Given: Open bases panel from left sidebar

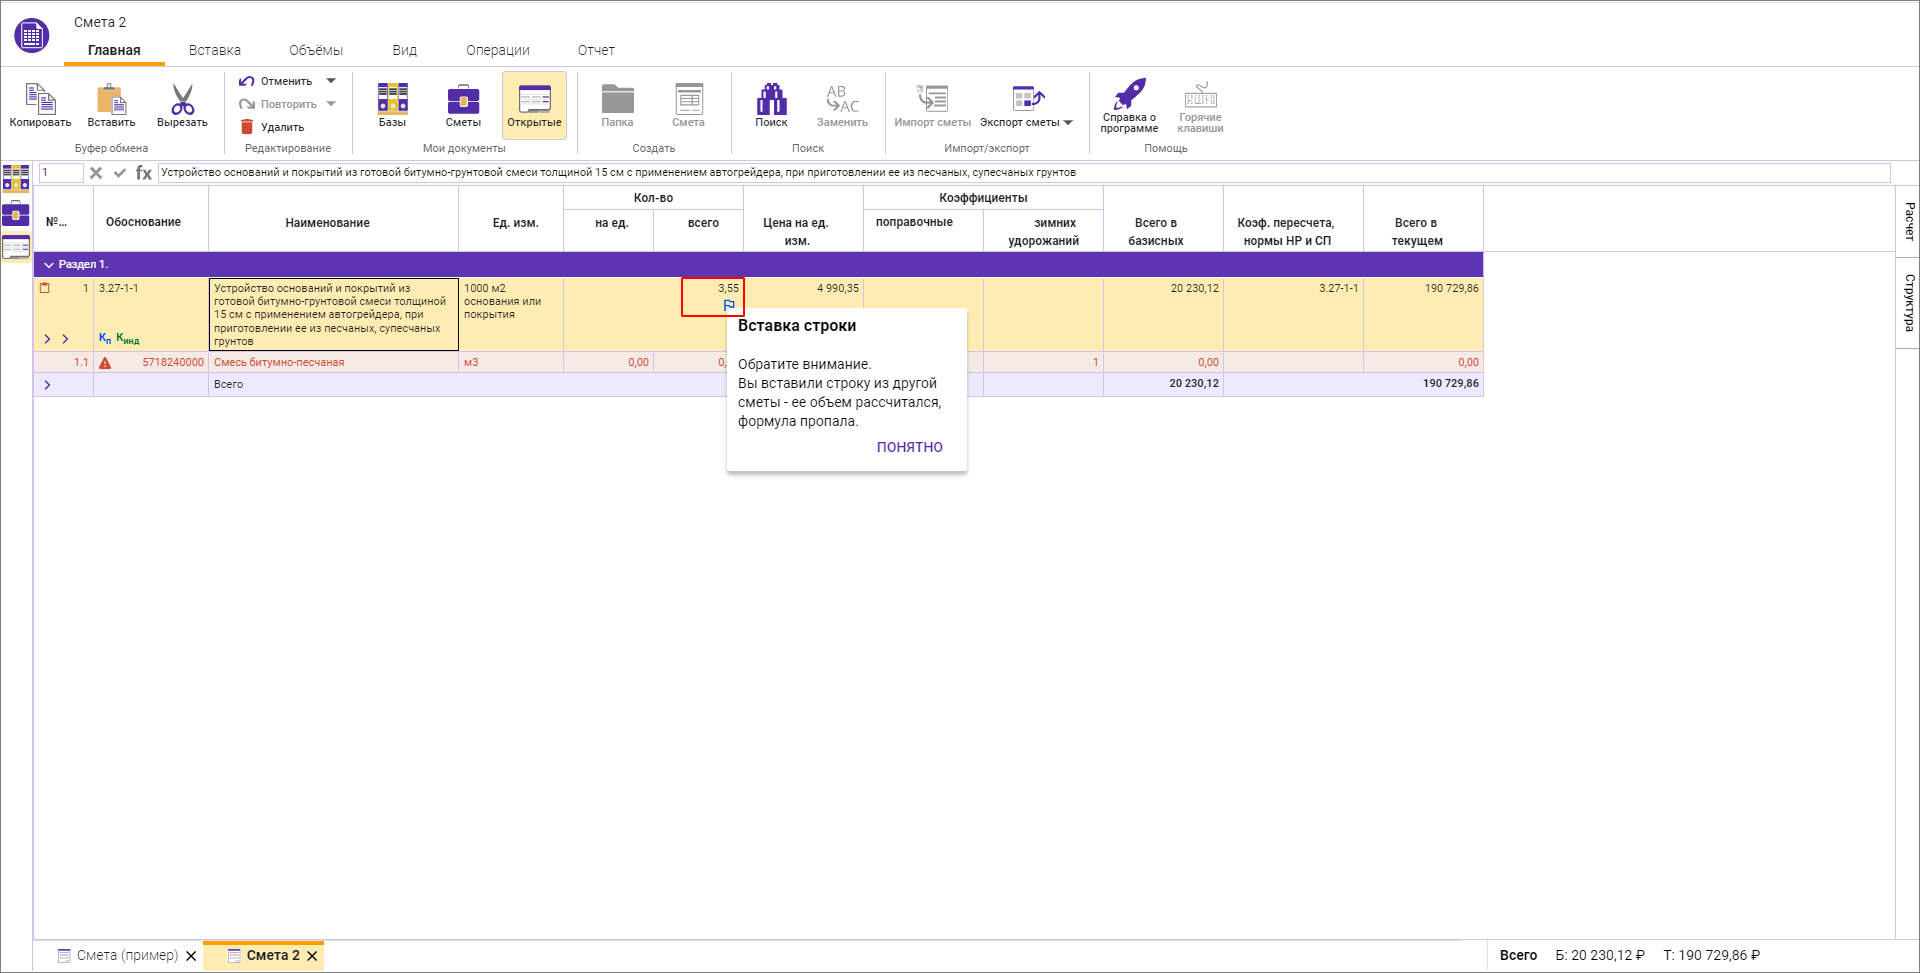Looking at the screenshot, I should pyautogui.click(x=16, y=179).
